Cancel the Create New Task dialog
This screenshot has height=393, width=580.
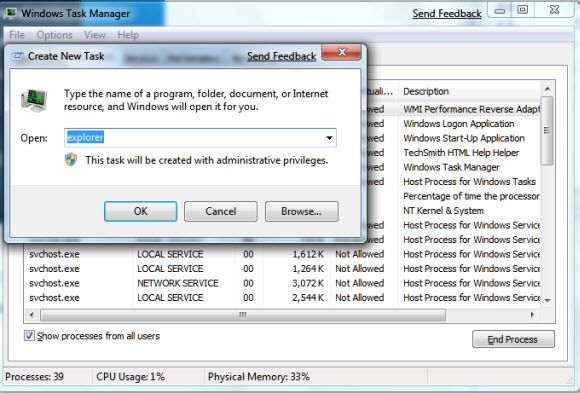(x=221, y=211)
